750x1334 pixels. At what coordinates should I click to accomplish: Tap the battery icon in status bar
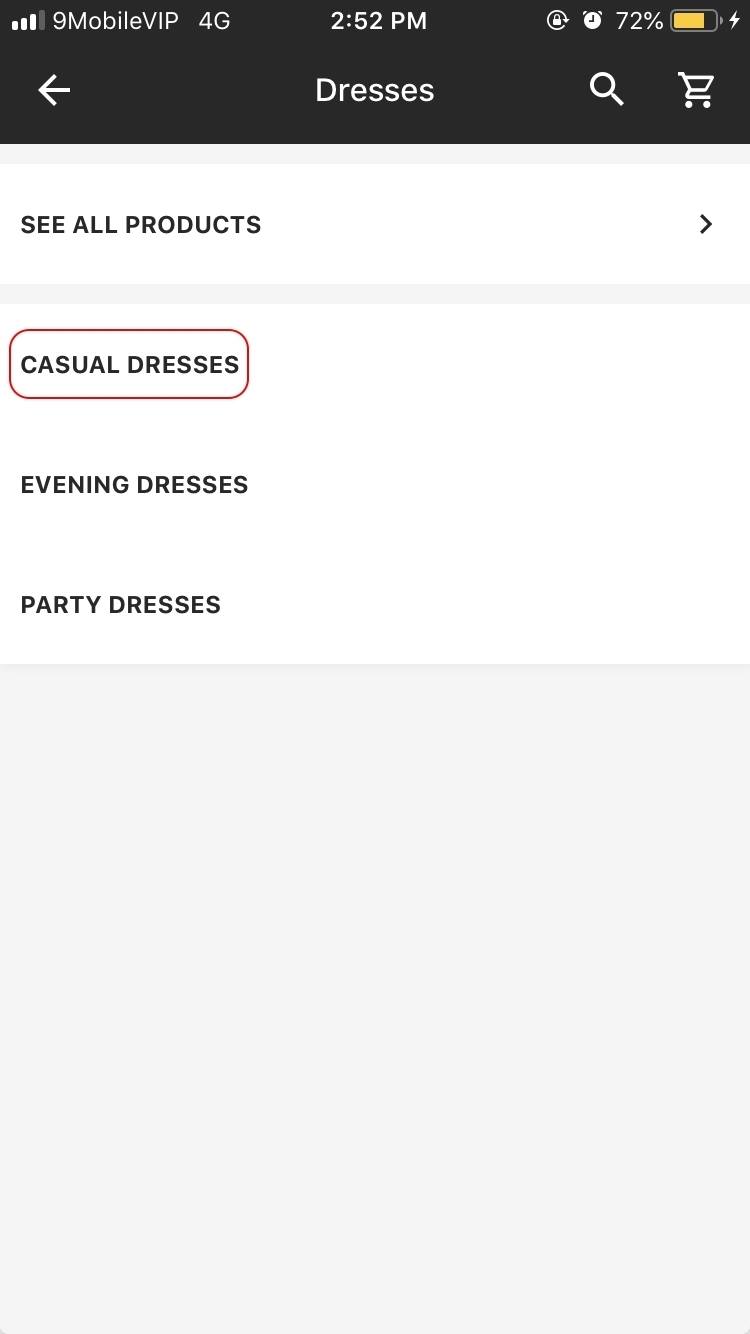696,21
